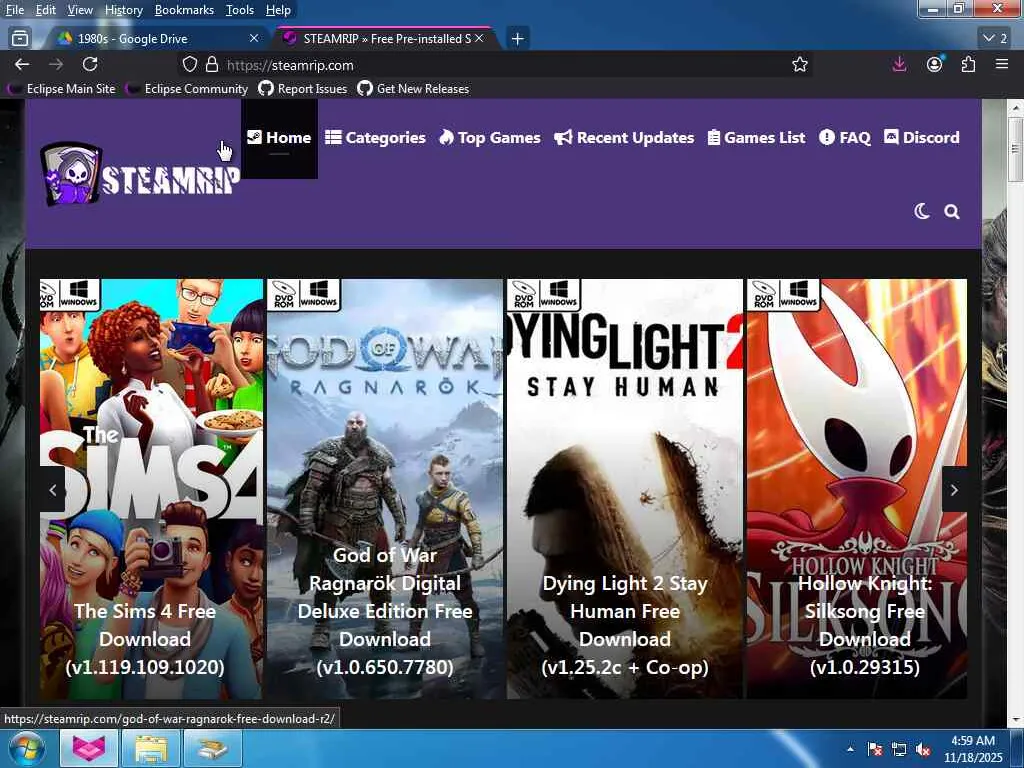Open the browser hamburger menu
The height and width of the screenshot is (768, 1024).
pyautogui.click(x=1002, y=64)
